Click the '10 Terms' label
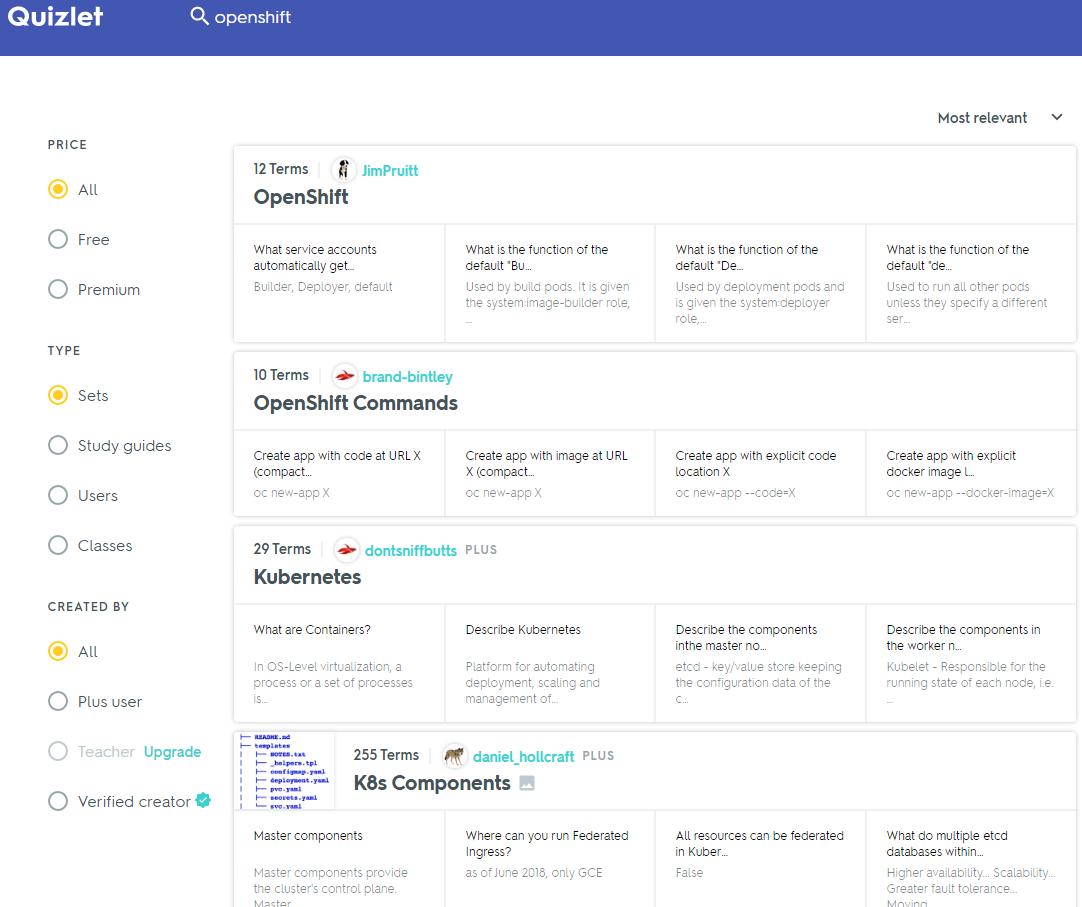Image resolution: width=1082 pixels, height=907 pixels. [x=281, y=375]
